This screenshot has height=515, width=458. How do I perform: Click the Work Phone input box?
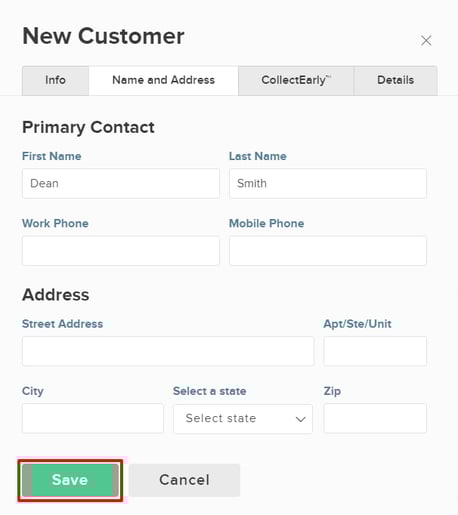coord(121,251)
